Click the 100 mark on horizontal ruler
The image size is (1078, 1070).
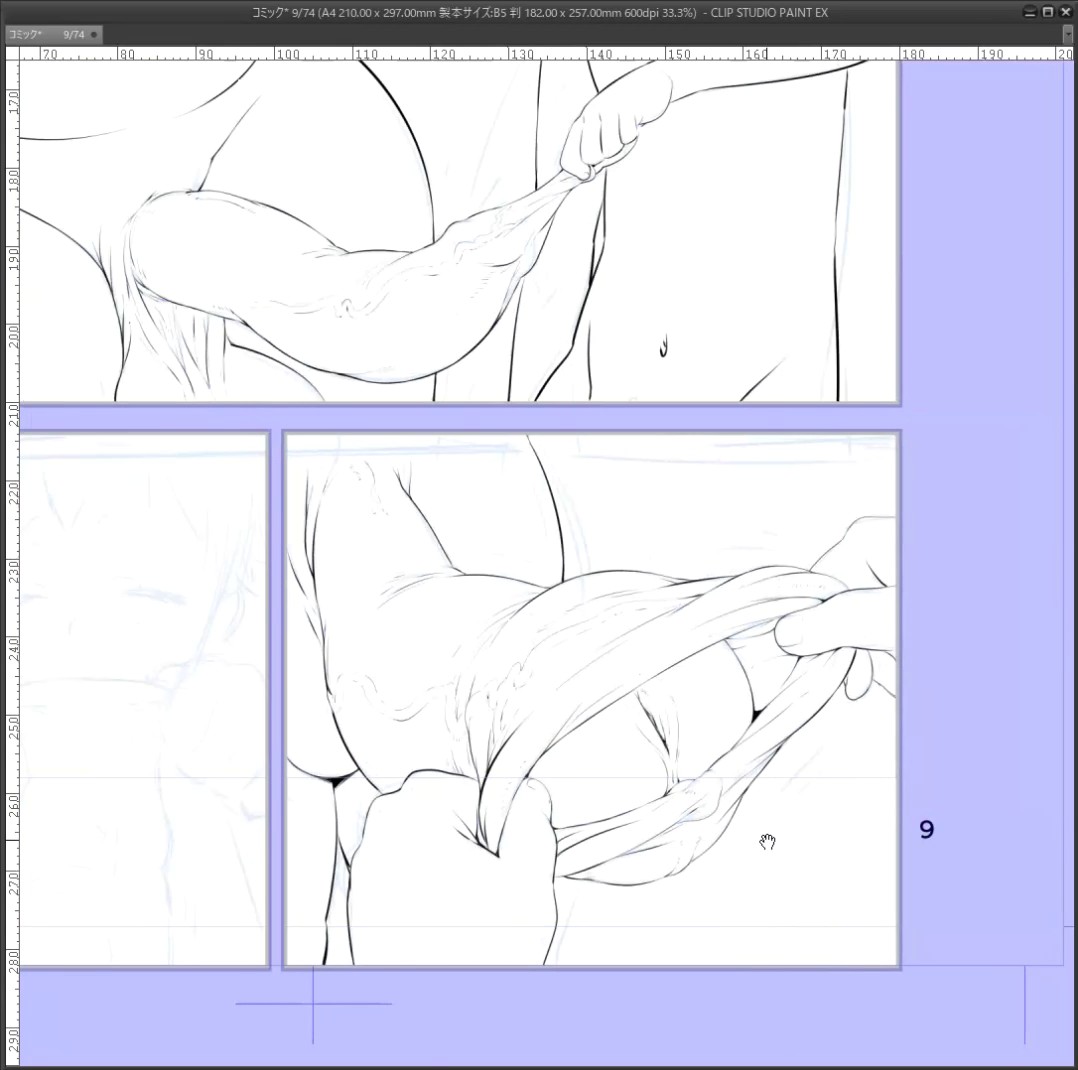[x=287, y=54]
